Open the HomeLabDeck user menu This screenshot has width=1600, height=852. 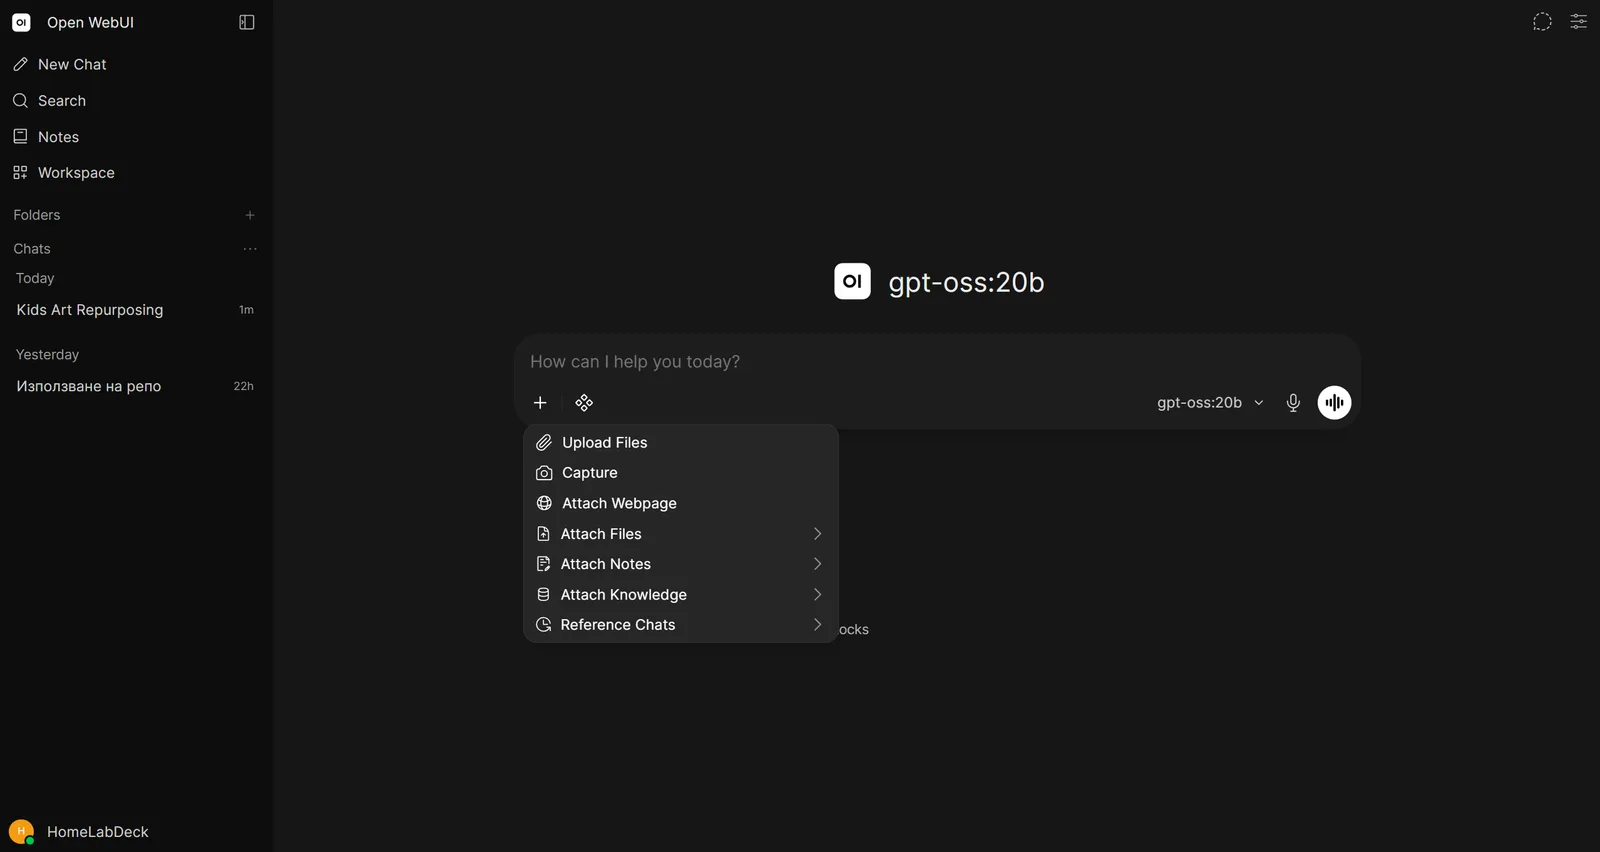[136, 831]
